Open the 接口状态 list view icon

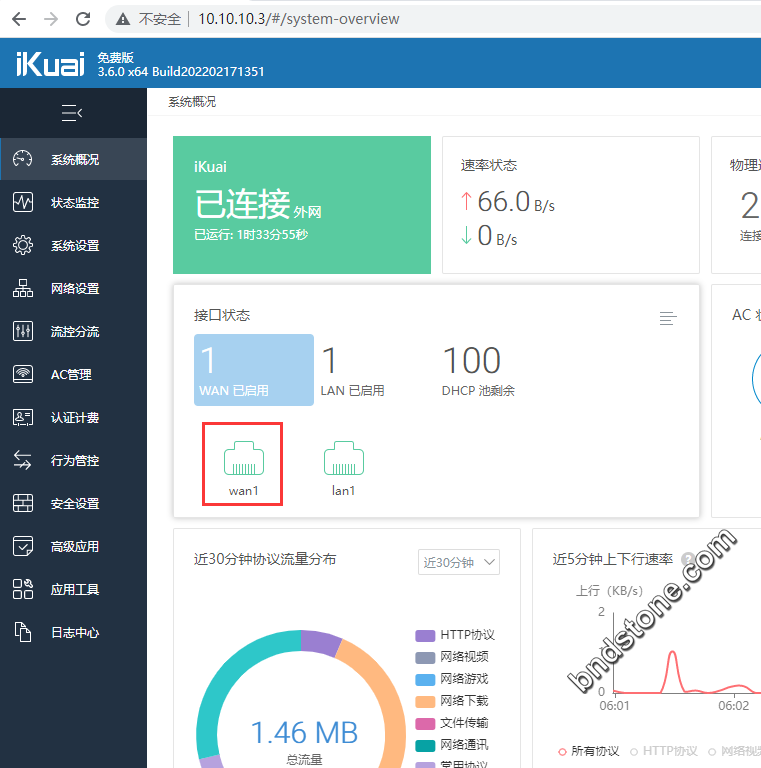668,318
